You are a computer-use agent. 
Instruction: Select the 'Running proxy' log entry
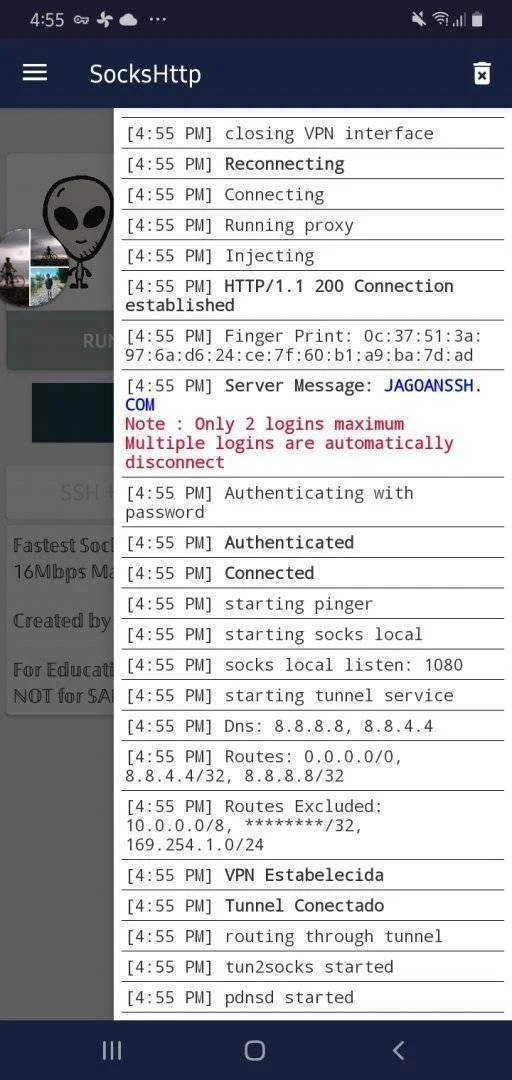(x=313, y=225)
